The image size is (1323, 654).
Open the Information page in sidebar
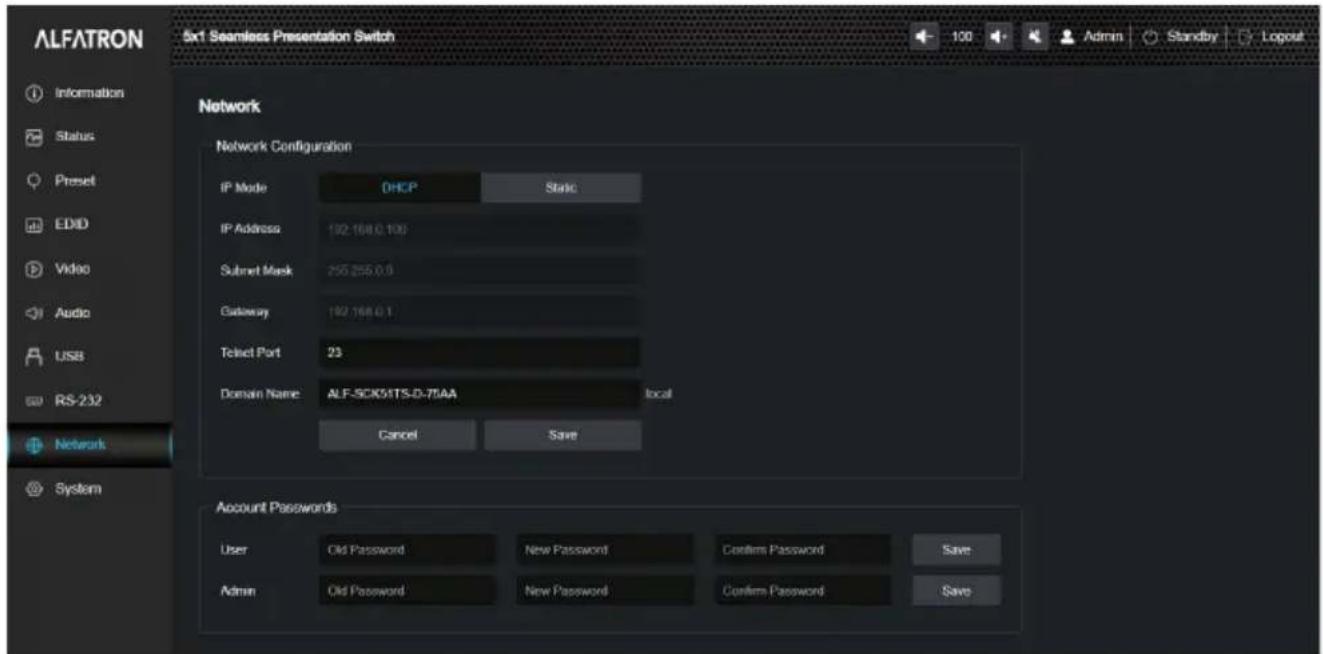[x=87, y=92]
